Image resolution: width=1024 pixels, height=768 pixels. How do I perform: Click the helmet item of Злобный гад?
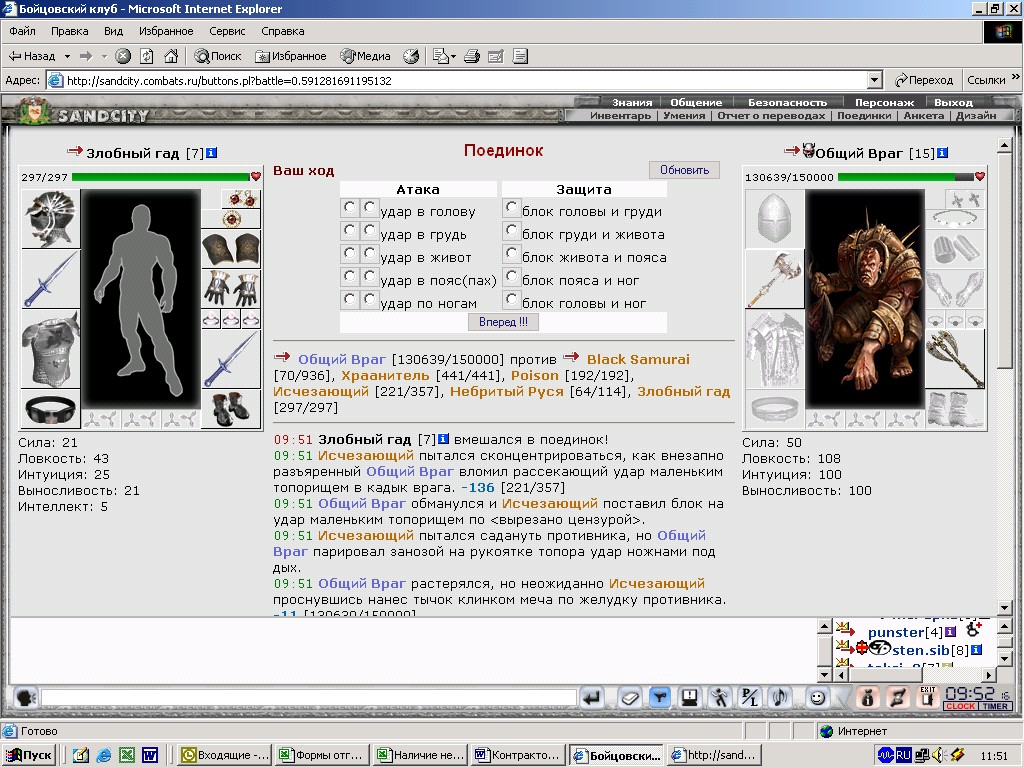point(51,219)
